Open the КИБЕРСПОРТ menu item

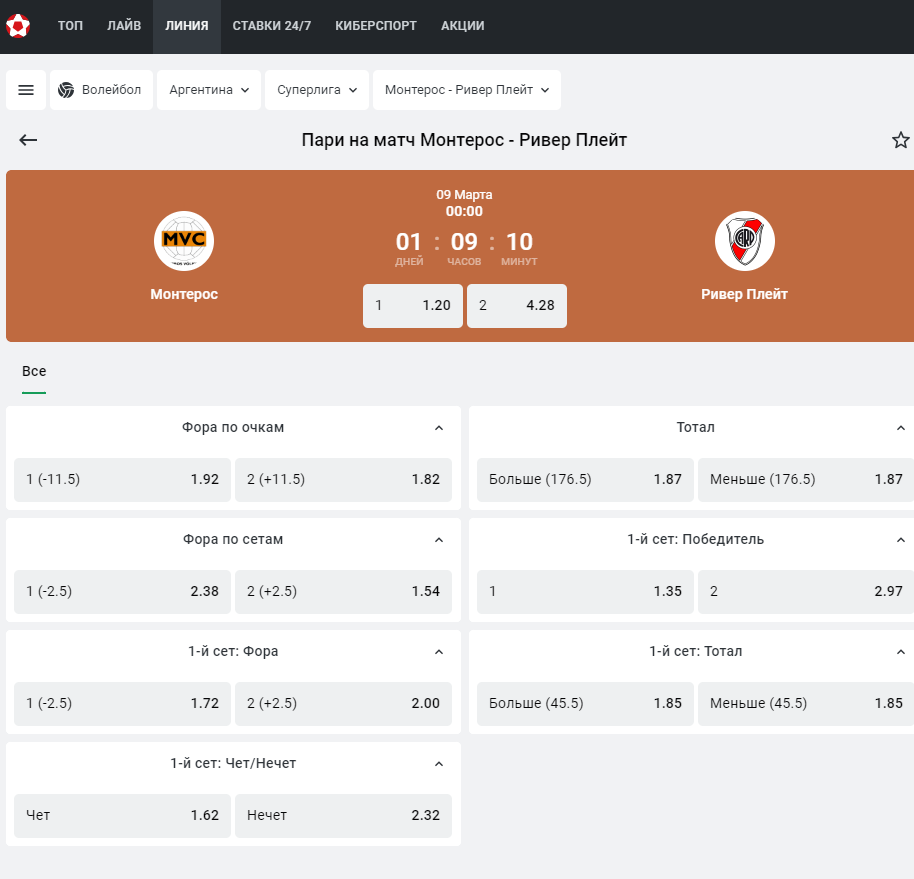click(x=376, y=26)
